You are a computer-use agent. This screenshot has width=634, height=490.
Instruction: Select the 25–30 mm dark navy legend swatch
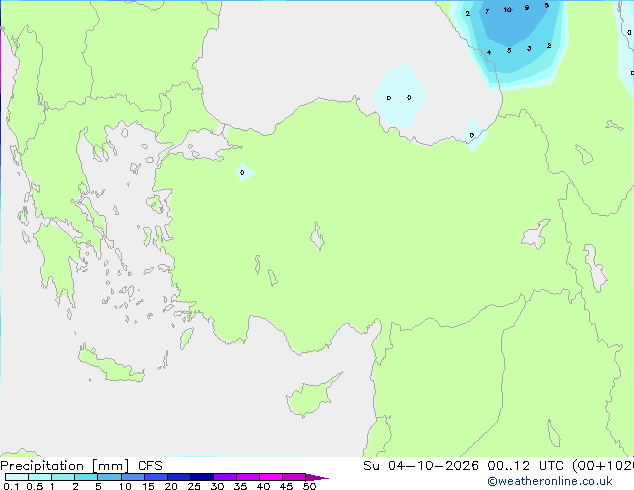click(202, 477)
